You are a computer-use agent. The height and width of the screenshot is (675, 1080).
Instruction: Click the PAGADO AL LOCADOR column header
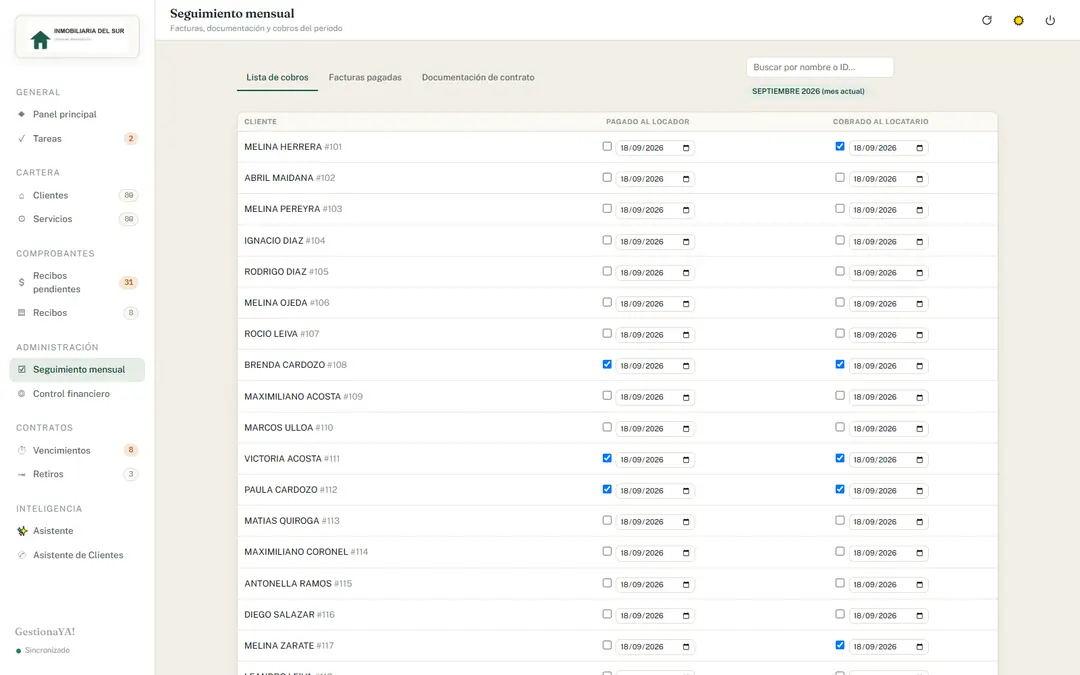point(647,121)
